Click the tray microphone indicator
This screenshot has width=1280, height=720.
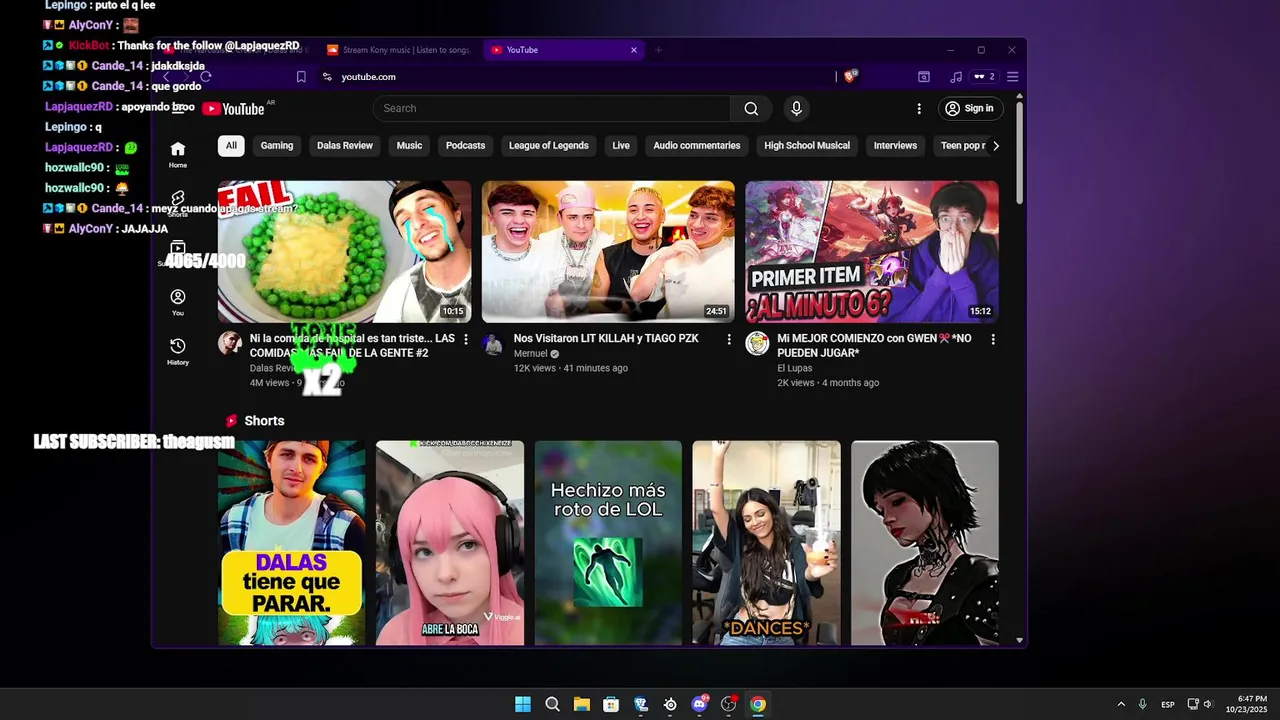(x=1142, y=704)
